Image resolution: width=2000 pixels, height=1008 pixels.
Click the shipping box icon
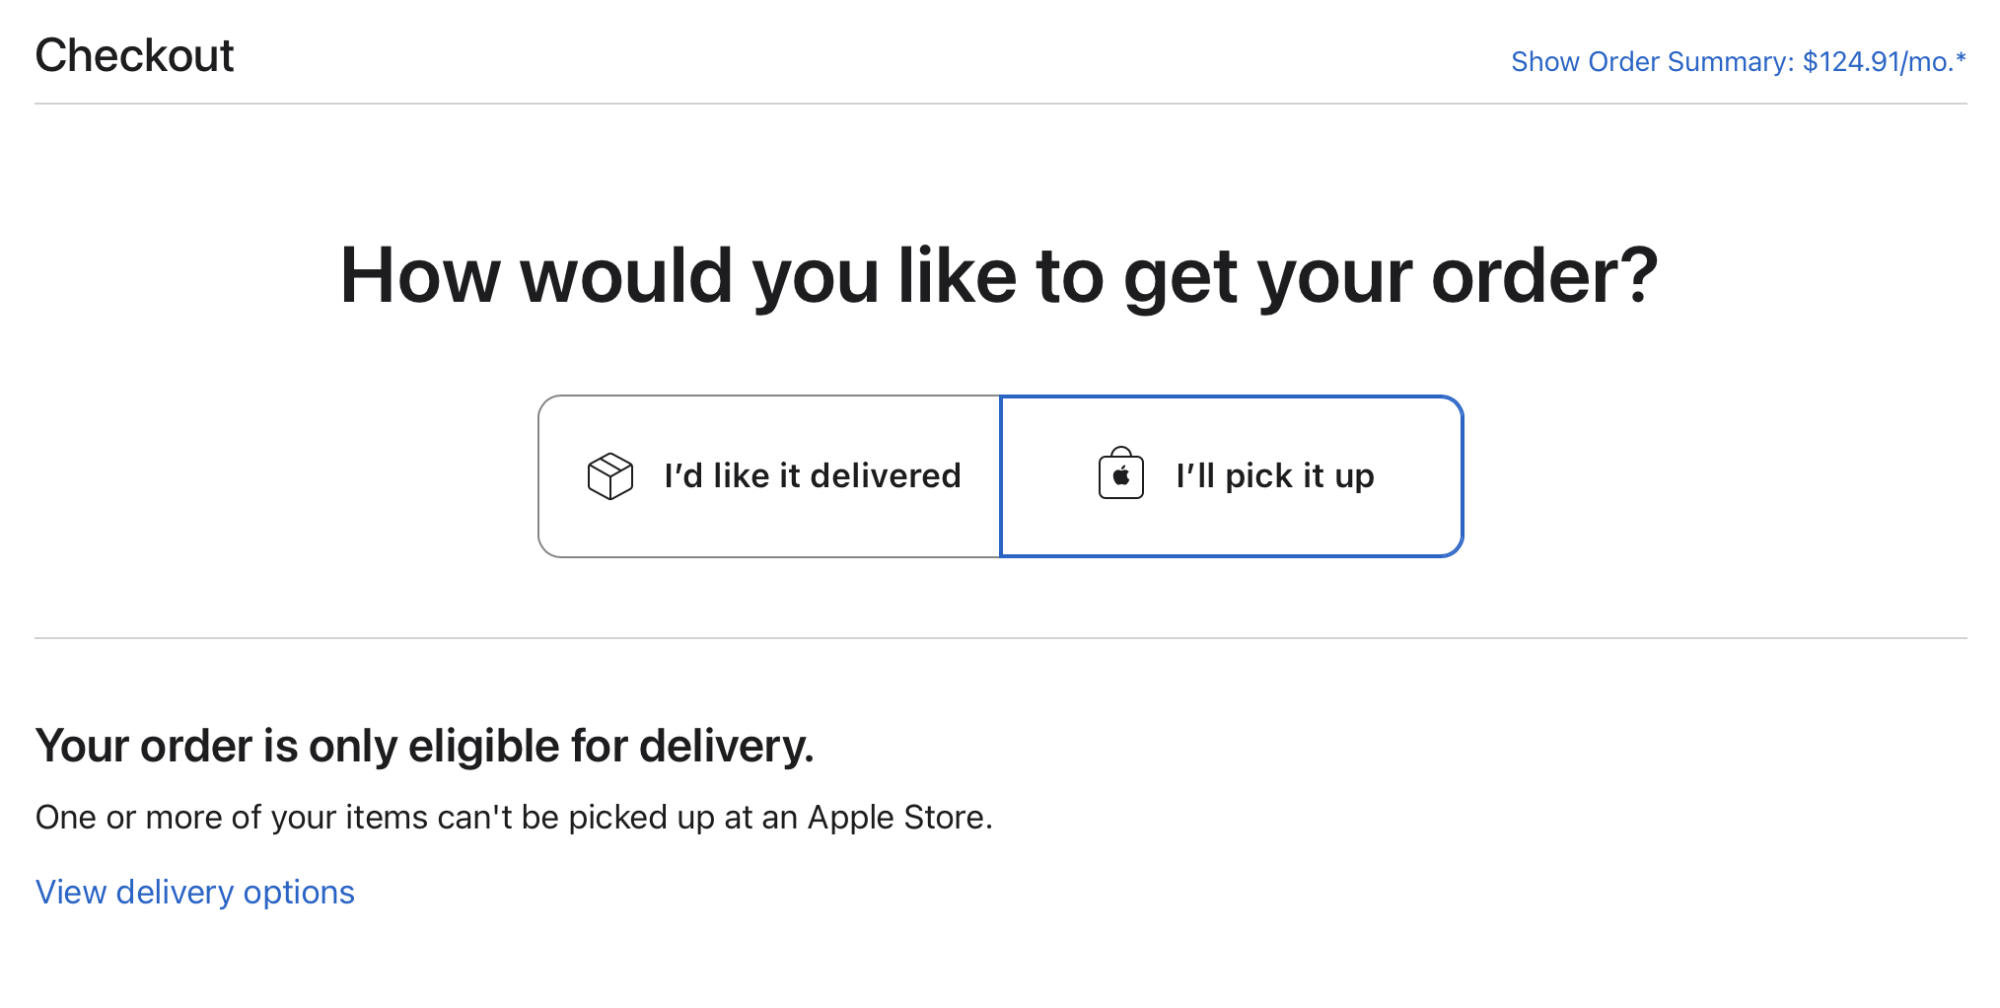point(610,476)
